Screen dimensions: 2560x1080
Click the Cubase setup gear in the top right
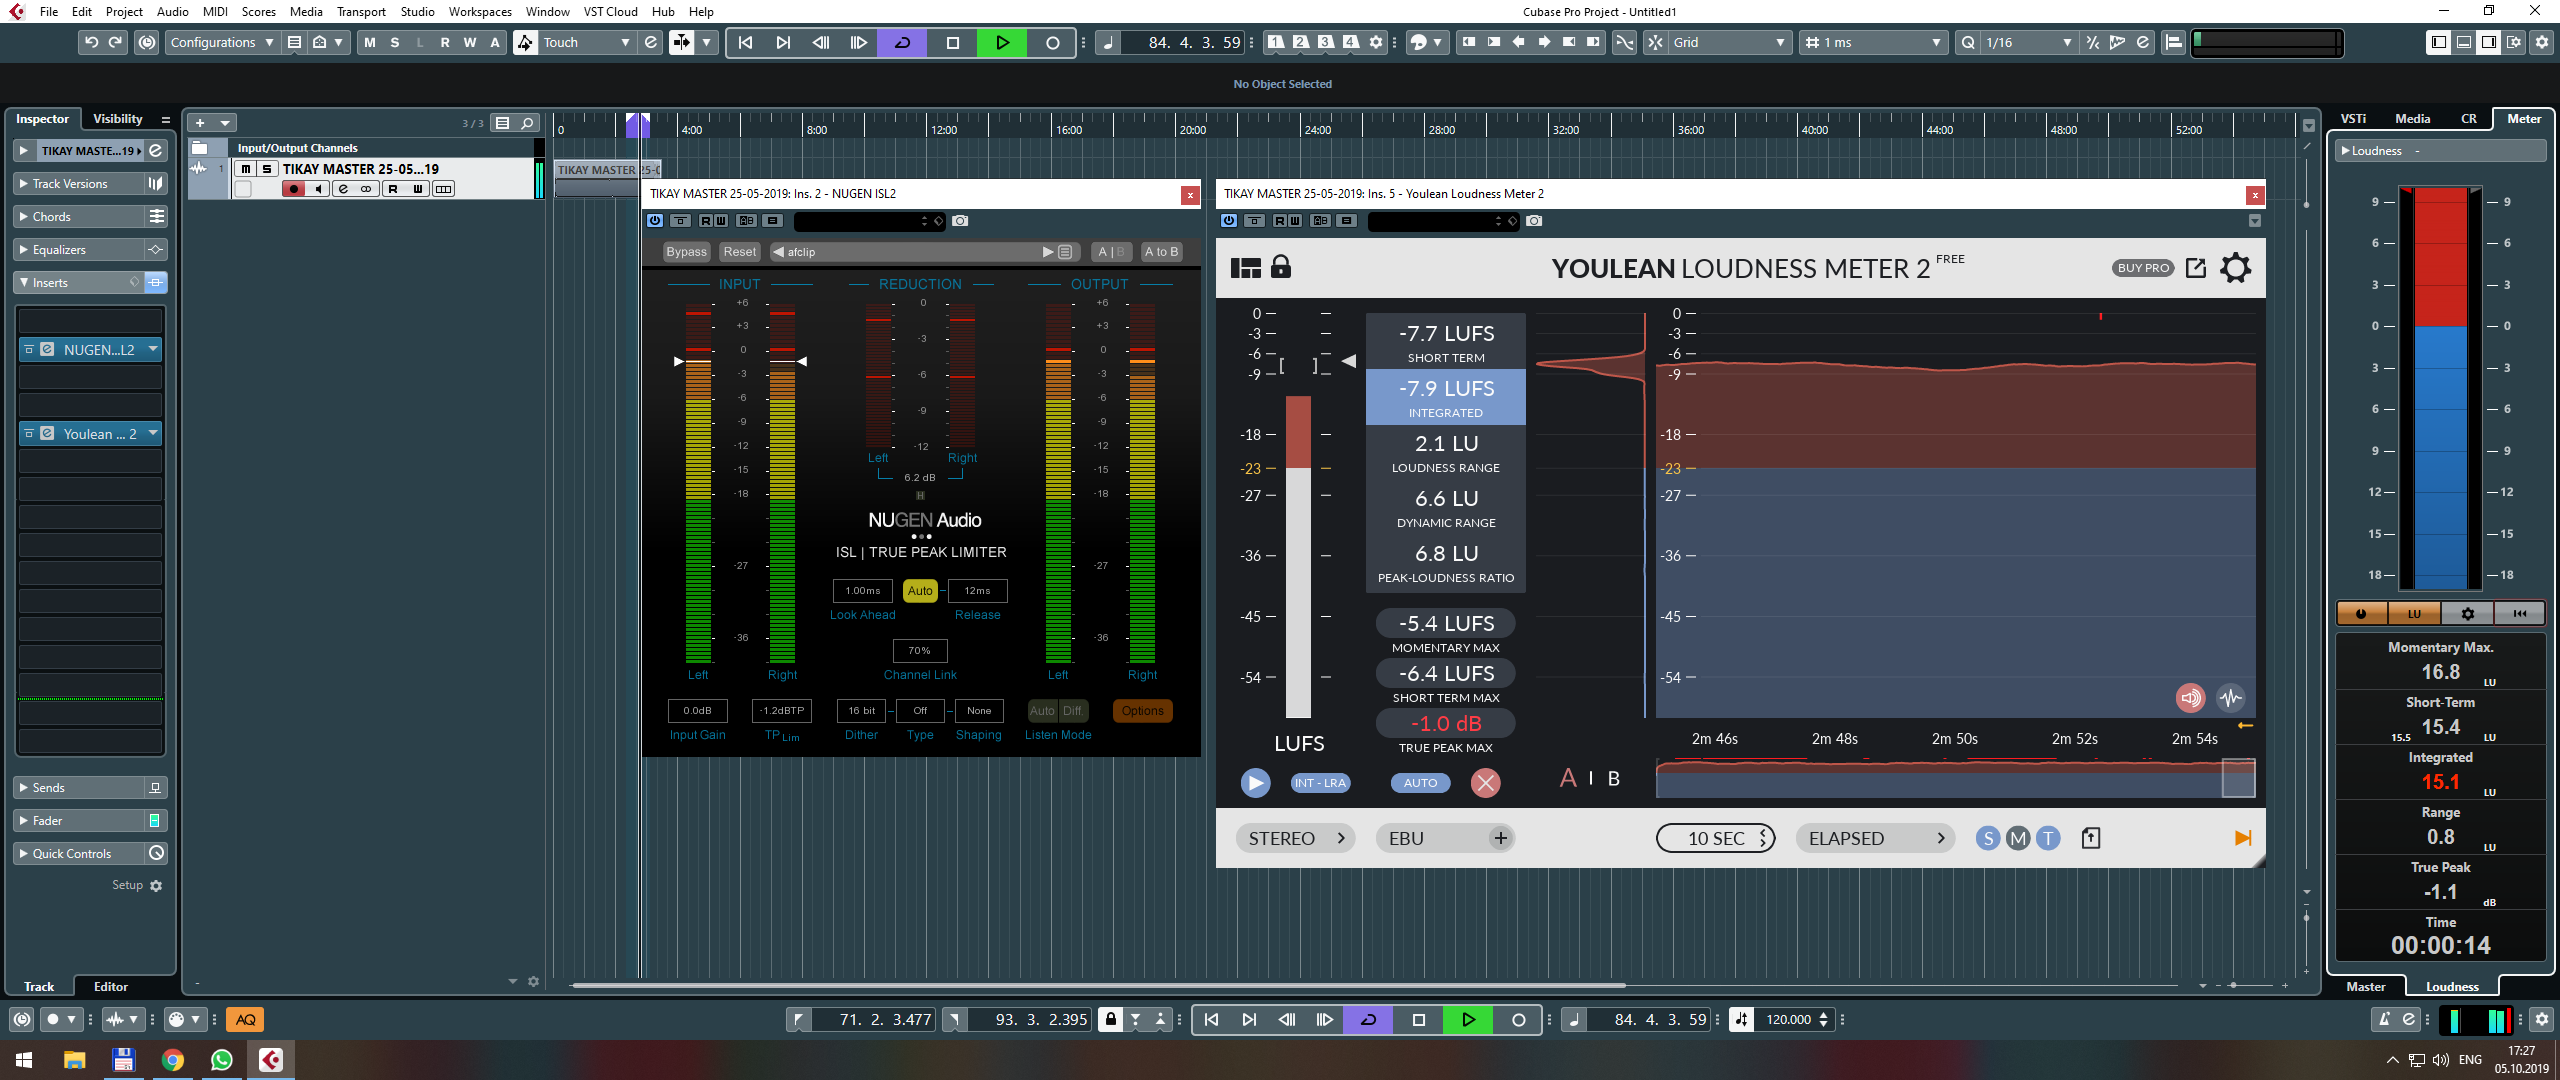pyautogui.click(x=2541, y=42)
